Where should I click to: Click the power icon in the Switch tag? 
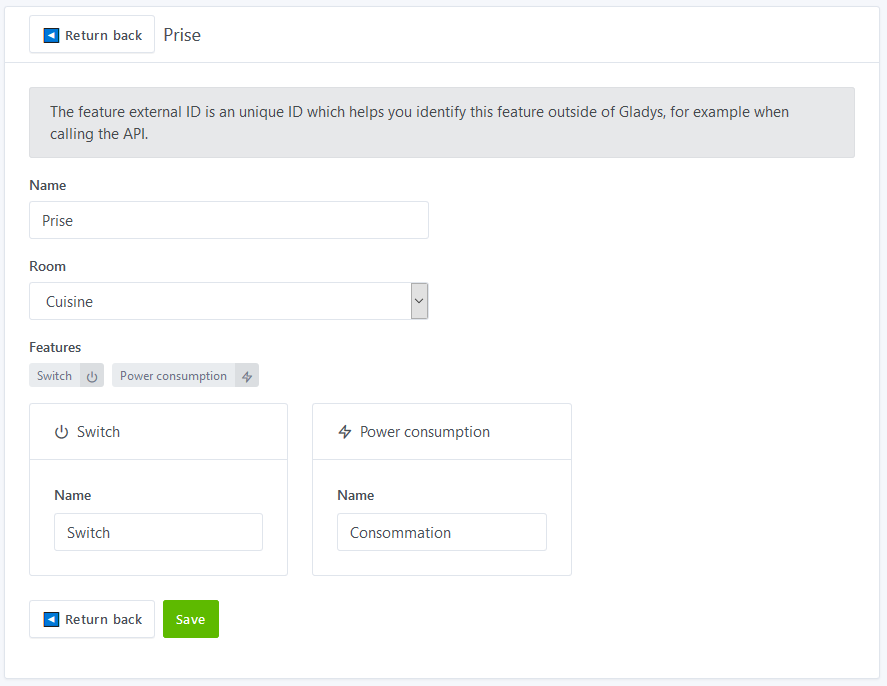[x=92, y=376]
